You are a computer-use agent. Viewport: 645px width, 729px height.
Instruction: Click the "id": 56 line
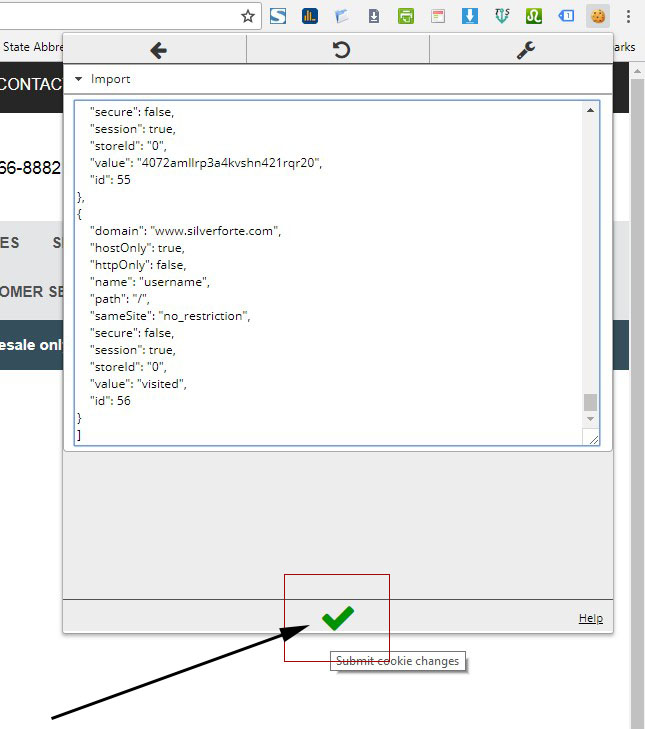pos(110,401)
